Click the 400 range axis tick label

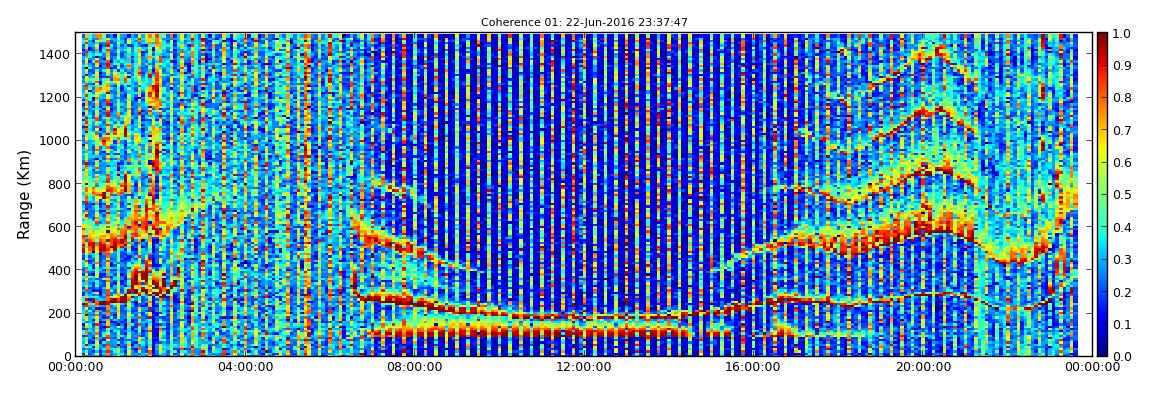coord(60,270)
